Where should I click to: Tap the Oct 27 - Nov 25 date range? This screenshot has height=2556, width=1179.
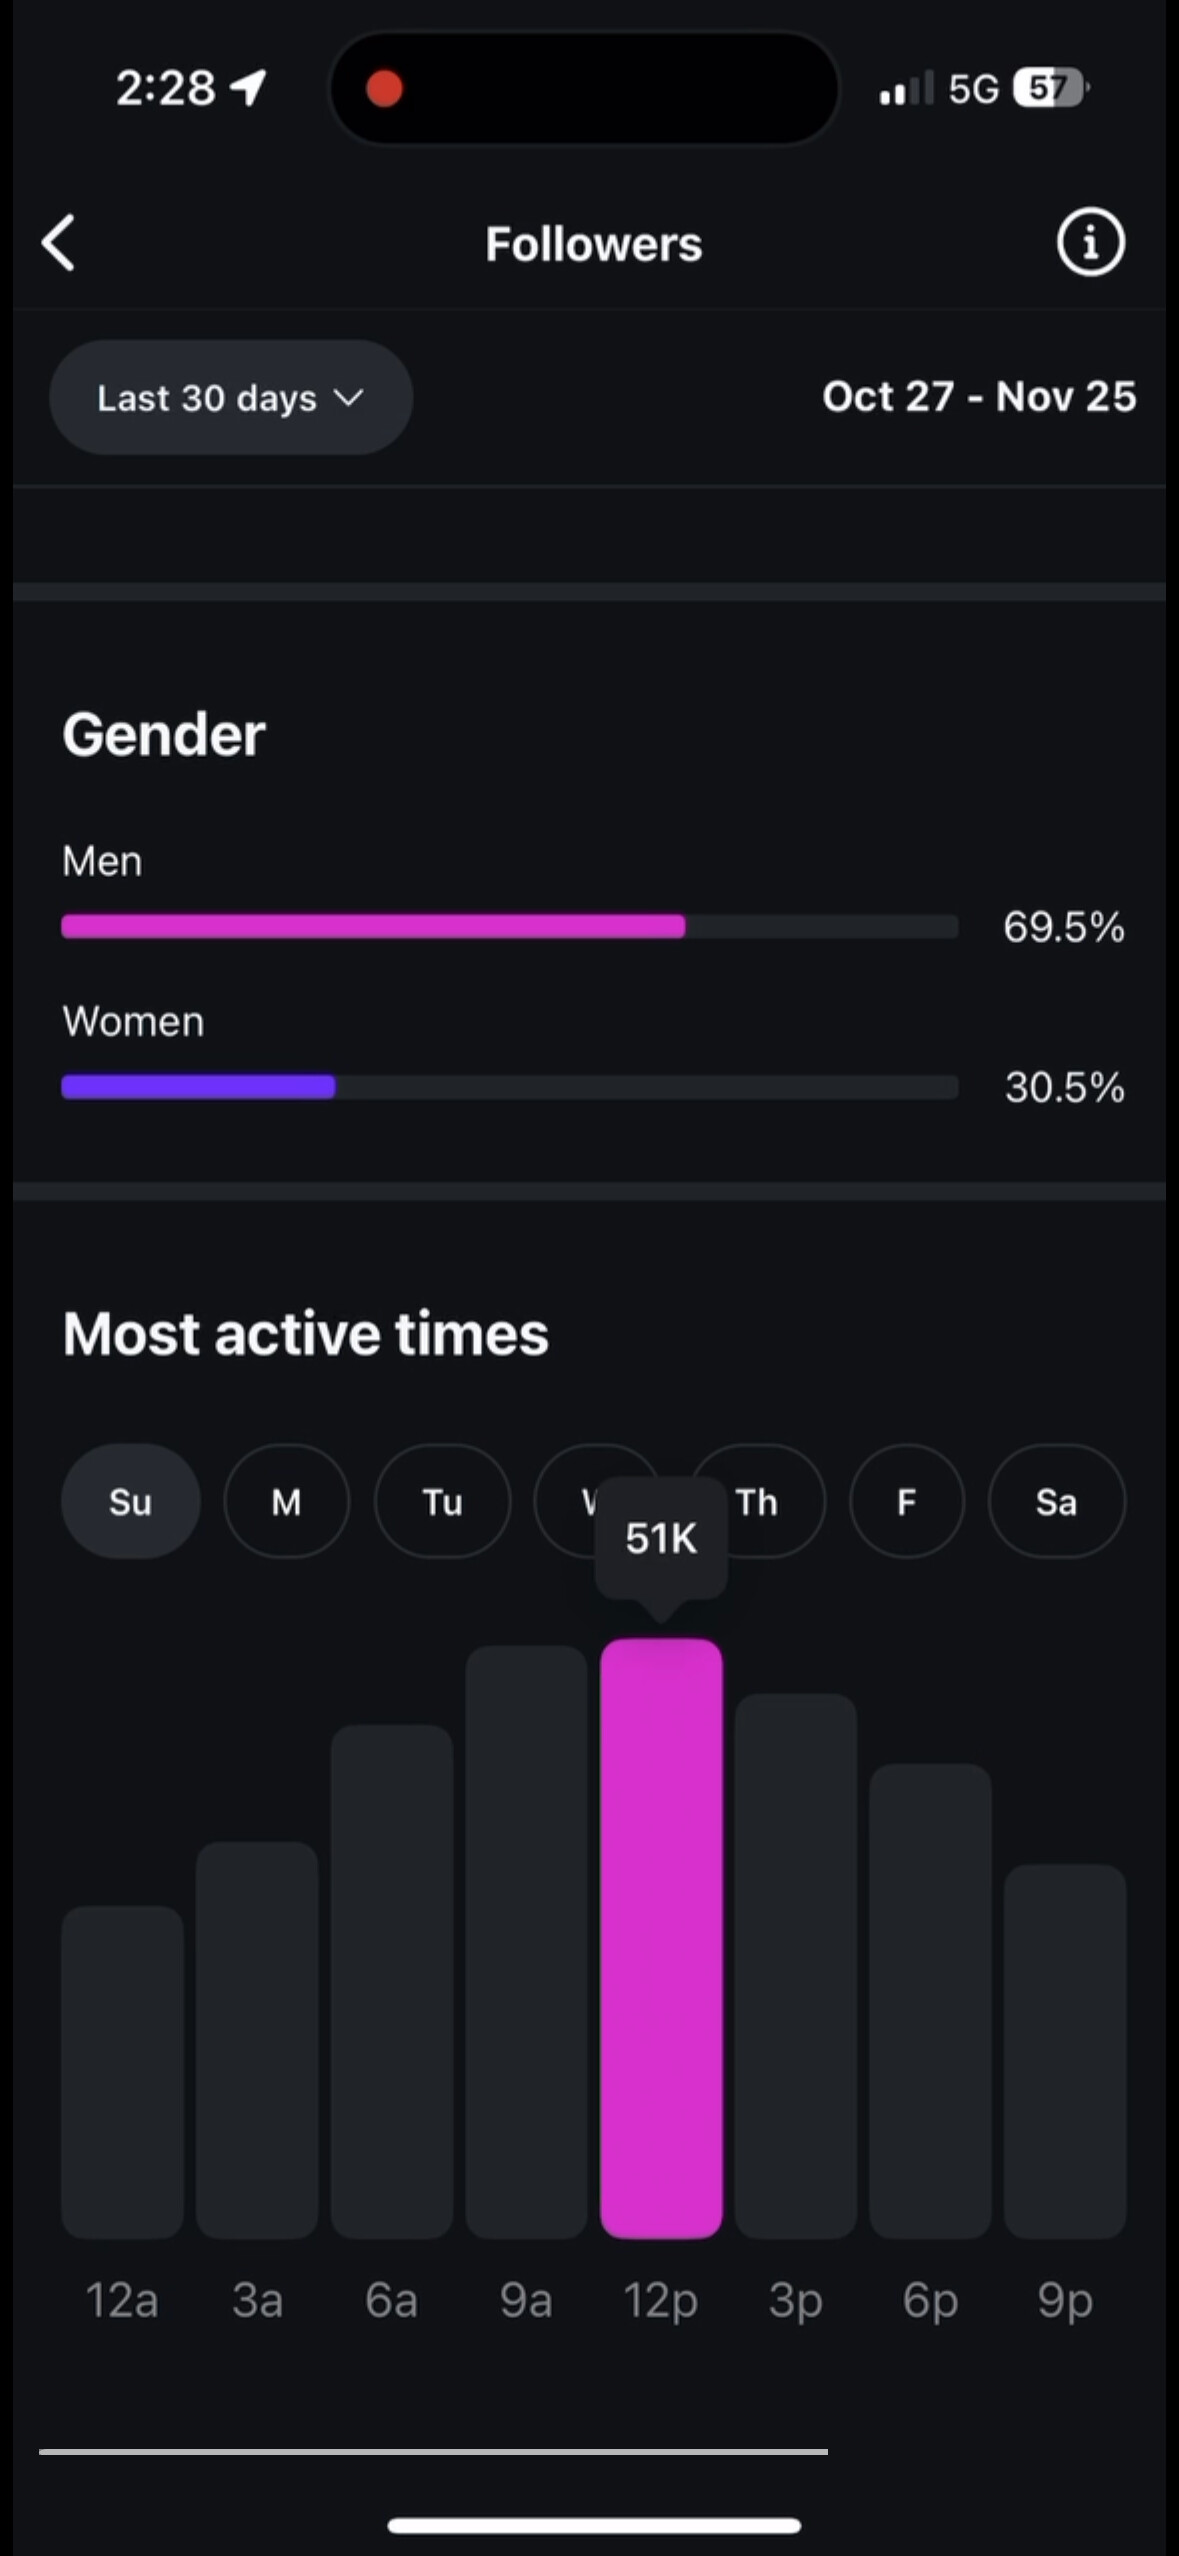pos(978,397)
